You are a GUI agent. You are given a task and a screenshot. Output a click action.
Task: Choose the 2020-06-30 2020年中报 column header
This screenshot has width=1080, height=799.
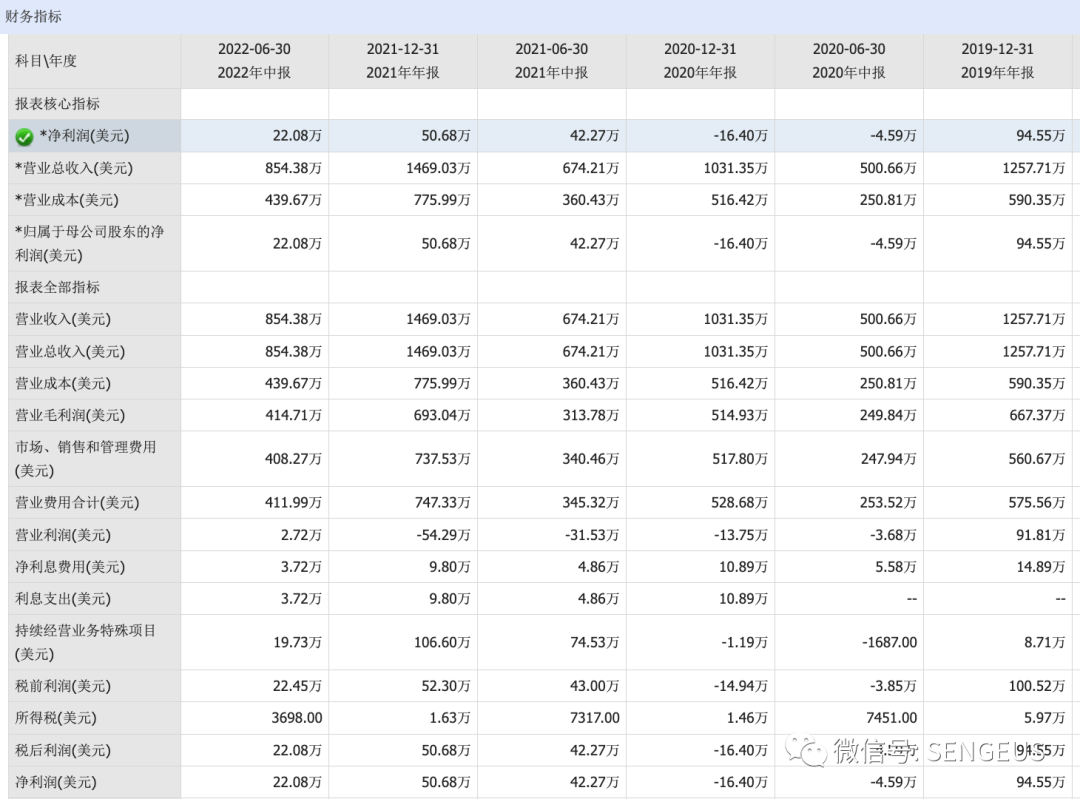pyautogui.click(x=849, y=61)
